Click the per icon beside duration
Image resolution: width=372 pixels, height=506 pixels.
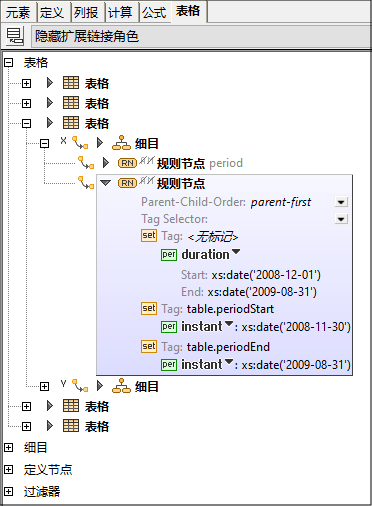[169, 255]
